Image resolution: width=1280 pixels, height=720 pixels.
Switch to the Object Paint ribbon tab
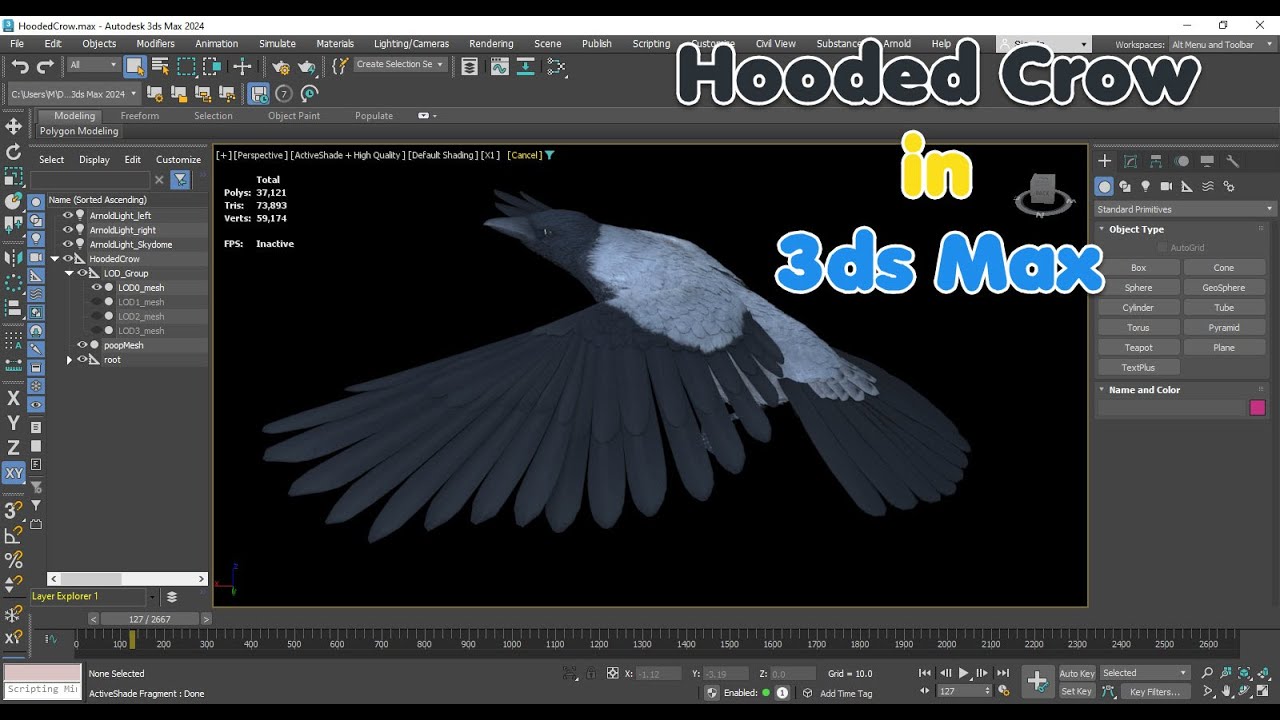[x=294, y=116]
